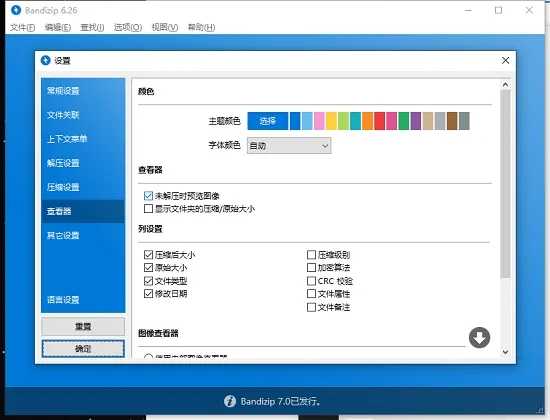Pick the light gray theme color swatch
550x420 pixels.
click(x=440, y=121)
